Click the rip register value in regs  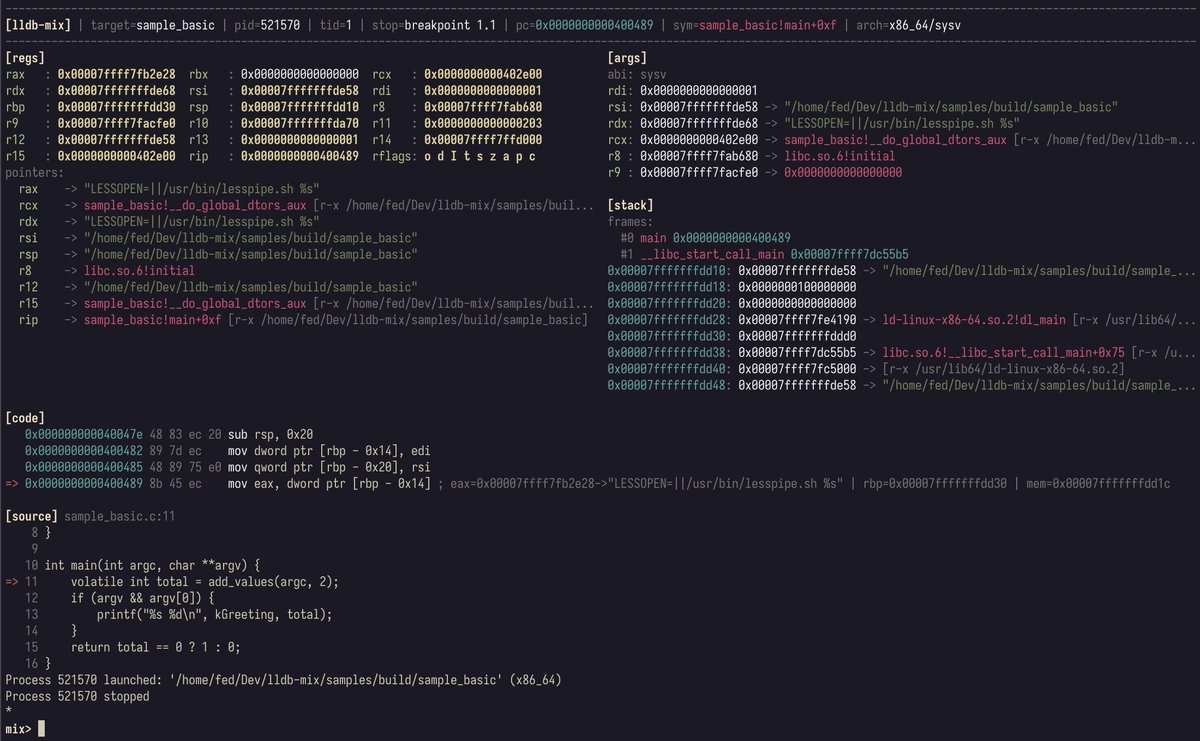pos(300,156)
